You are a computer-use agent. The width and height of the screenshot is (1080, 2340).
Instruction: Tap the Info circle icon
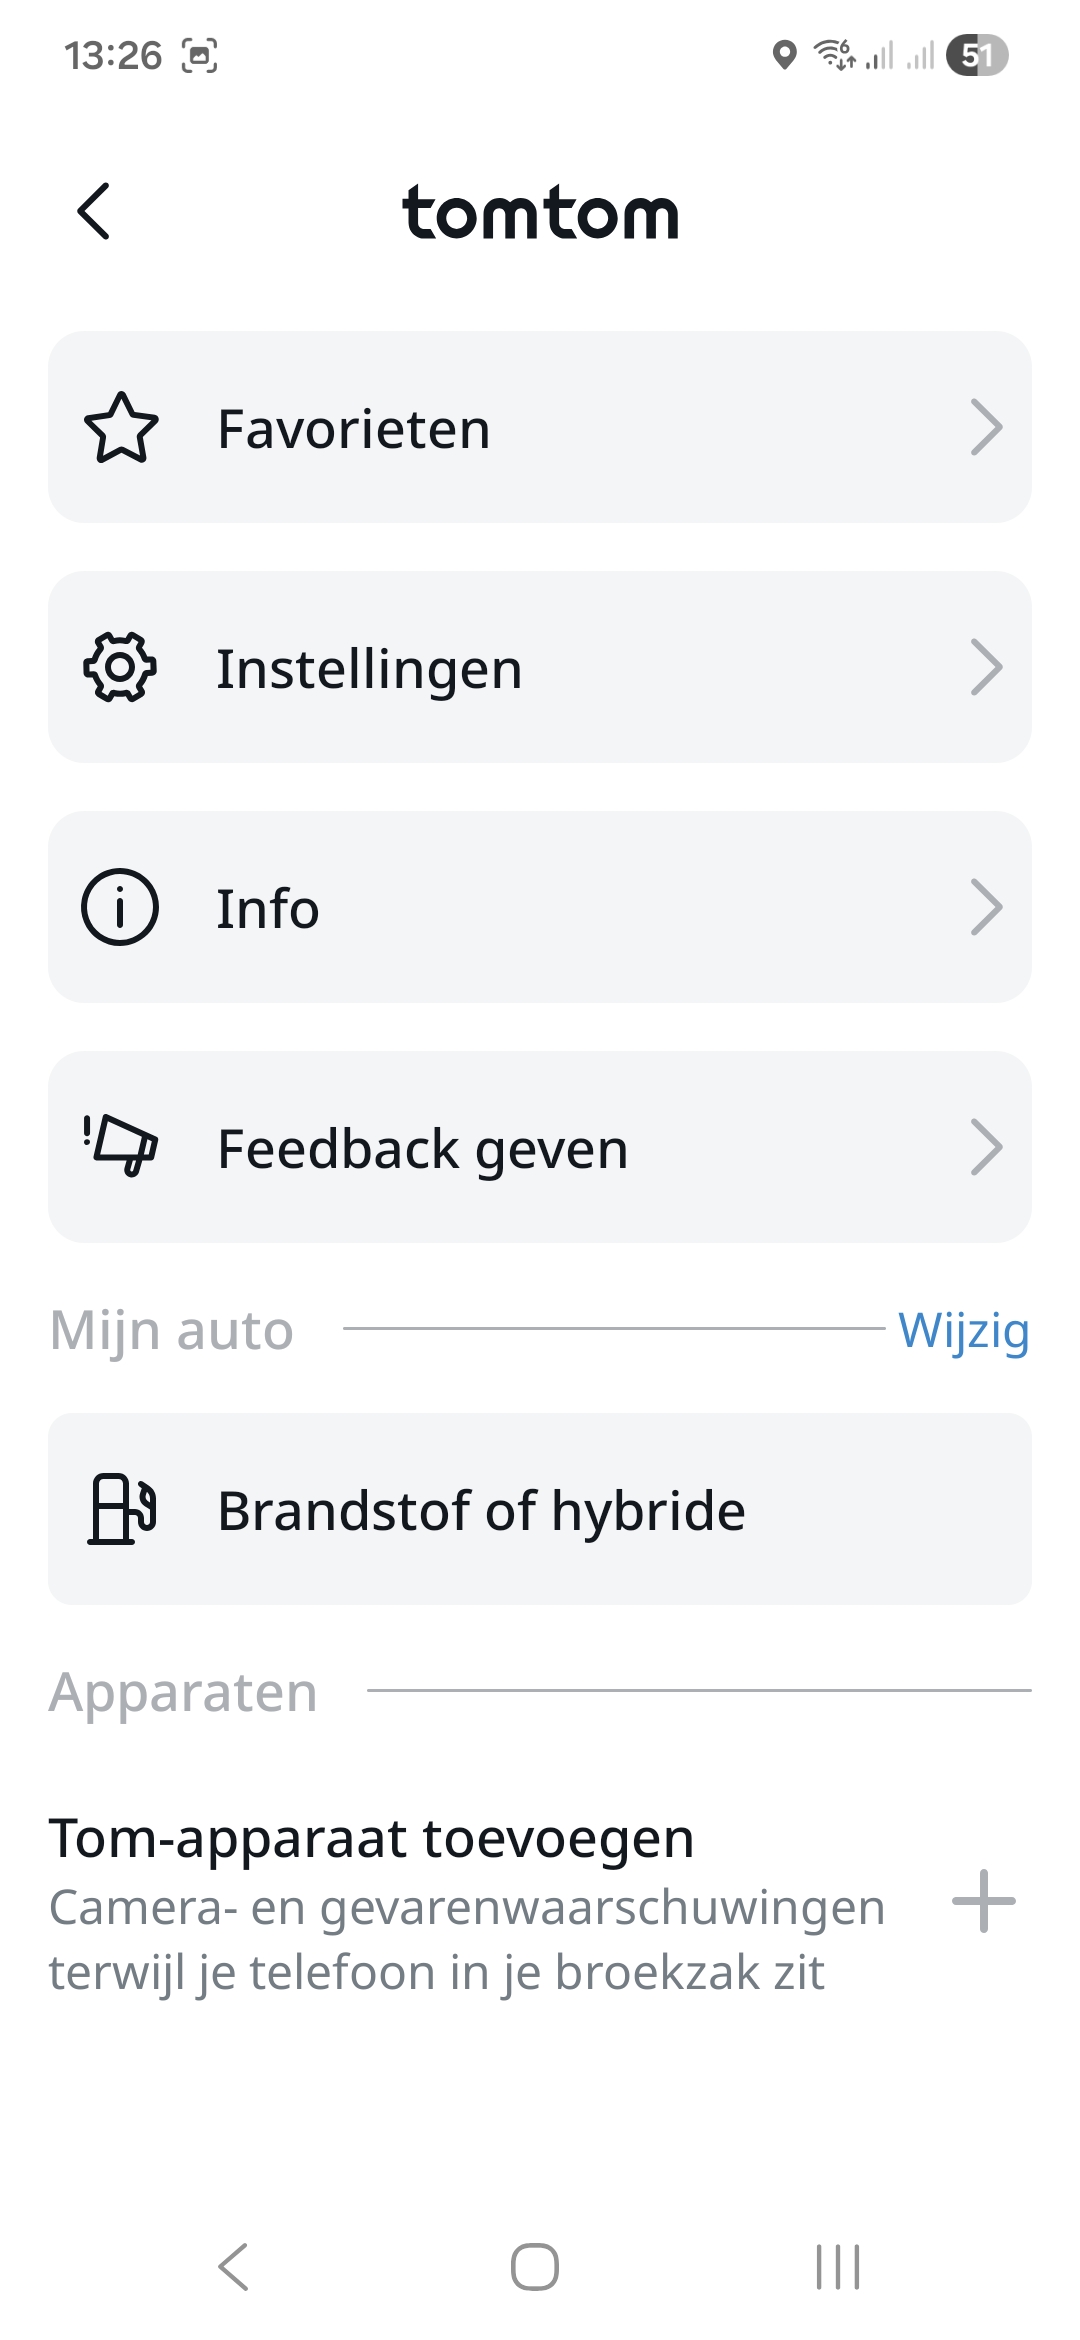click(x=120, y=907)
